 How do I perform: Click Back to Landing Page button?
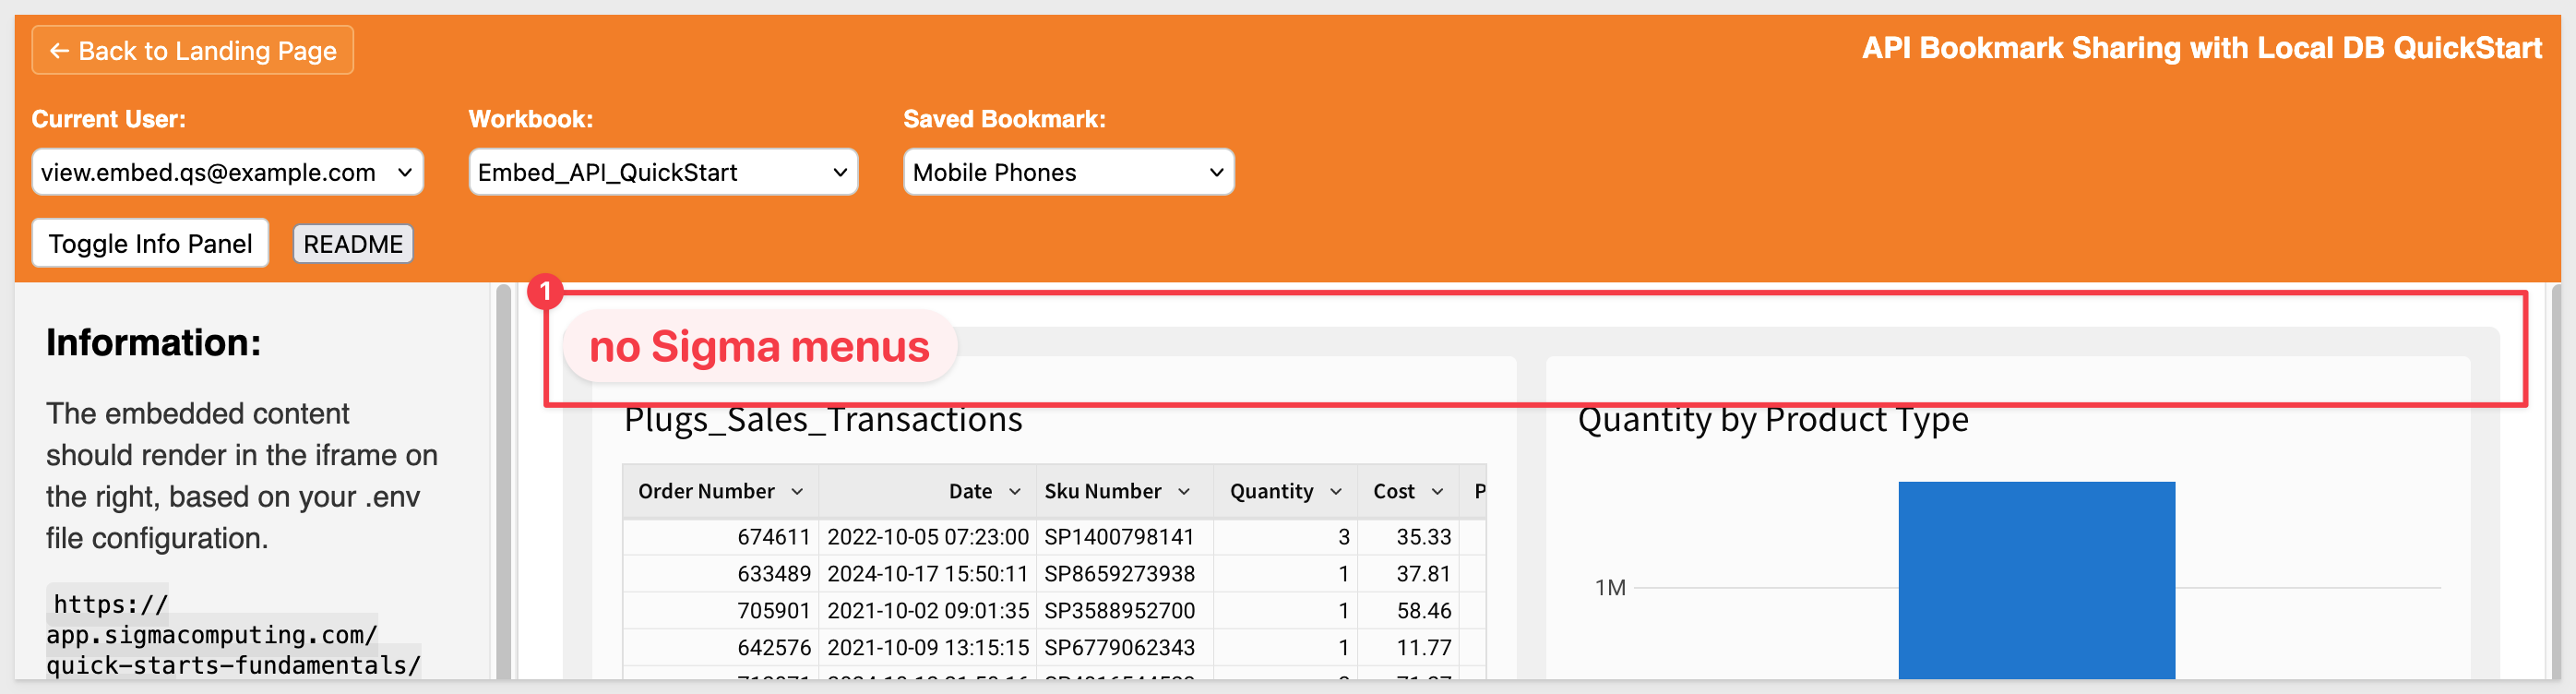pos(193,50)
